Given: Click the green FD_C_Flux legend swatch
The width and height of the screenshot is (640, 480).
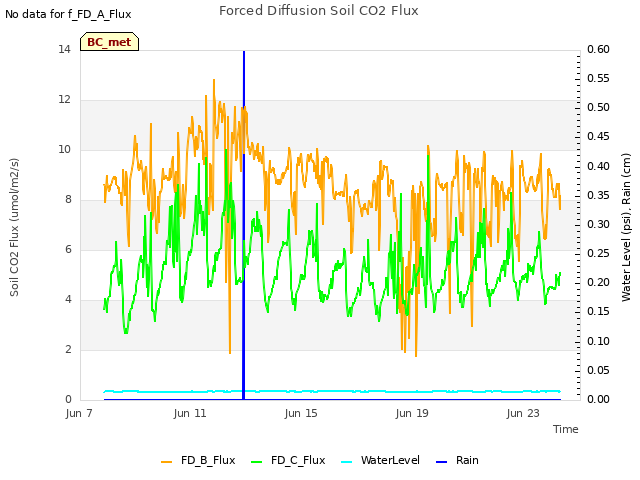Looking at the screenshot, I should [256, 462].
